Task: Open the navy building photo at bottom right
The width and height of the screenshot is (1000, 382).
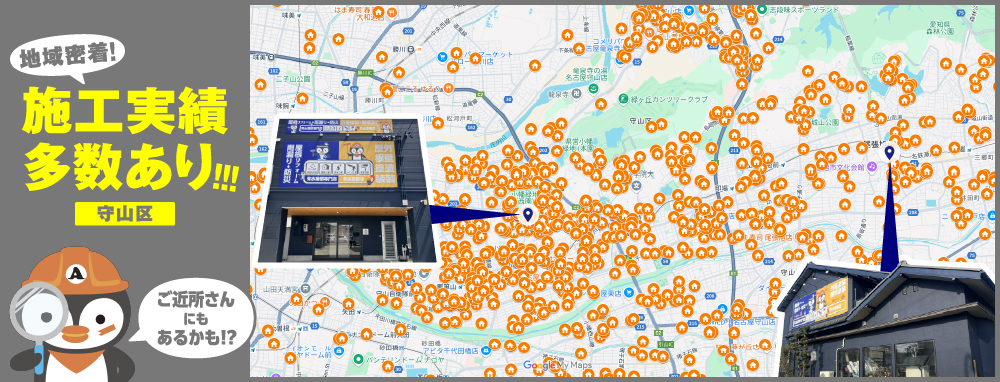Action: 887,319
